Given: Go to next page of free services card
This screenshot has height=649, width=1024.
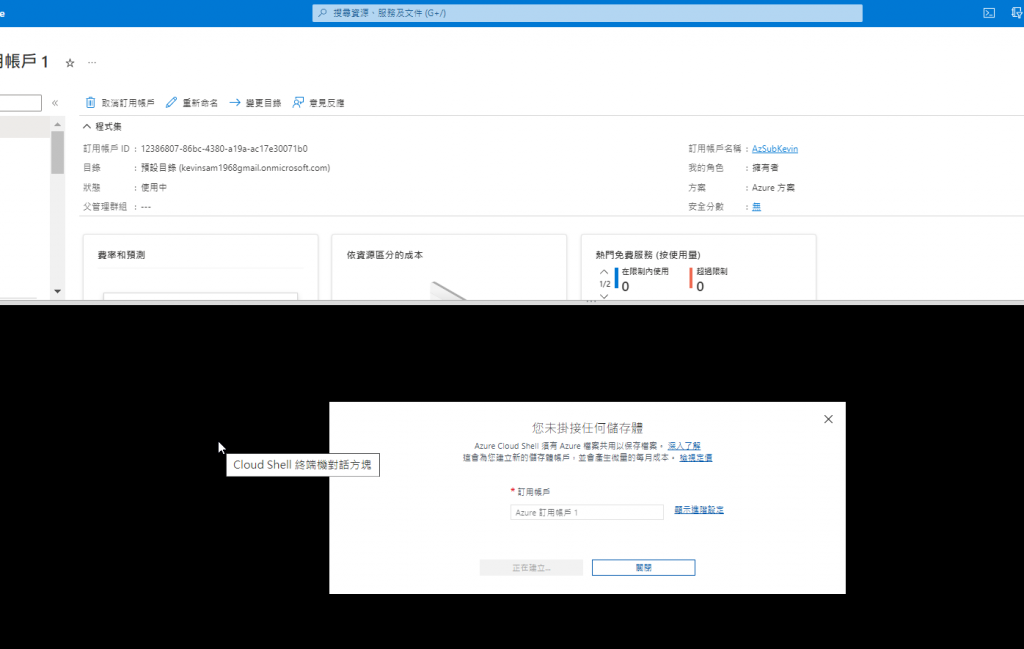Looking at the screenshot, I should click(x=604, y=296).
